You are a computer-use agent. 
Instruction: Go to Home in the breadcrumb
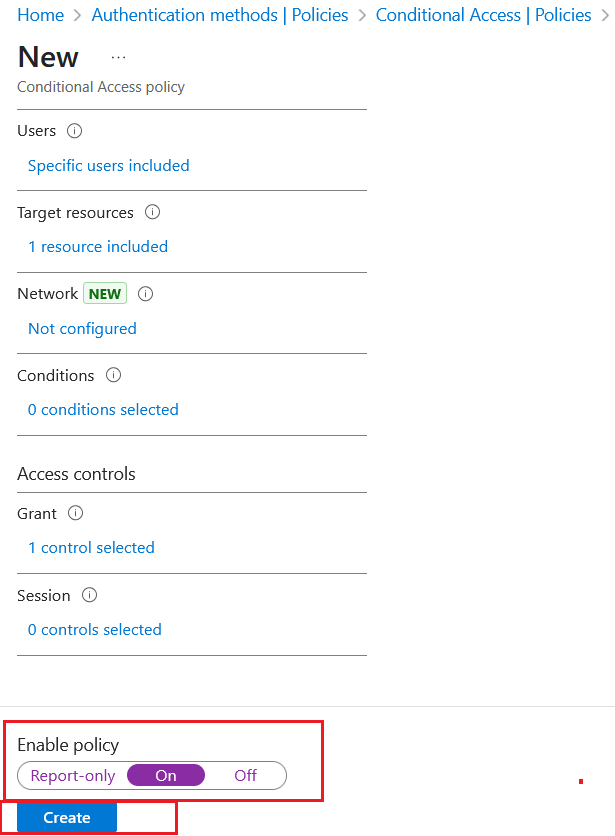(x=41, y=15)
